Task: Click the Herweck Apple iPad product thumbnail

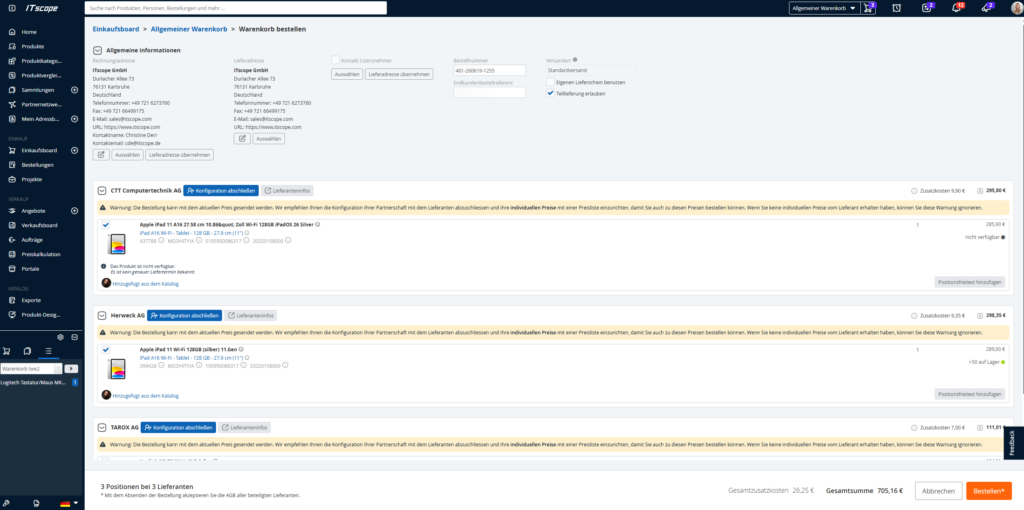Action: click(x=116, y=369)
